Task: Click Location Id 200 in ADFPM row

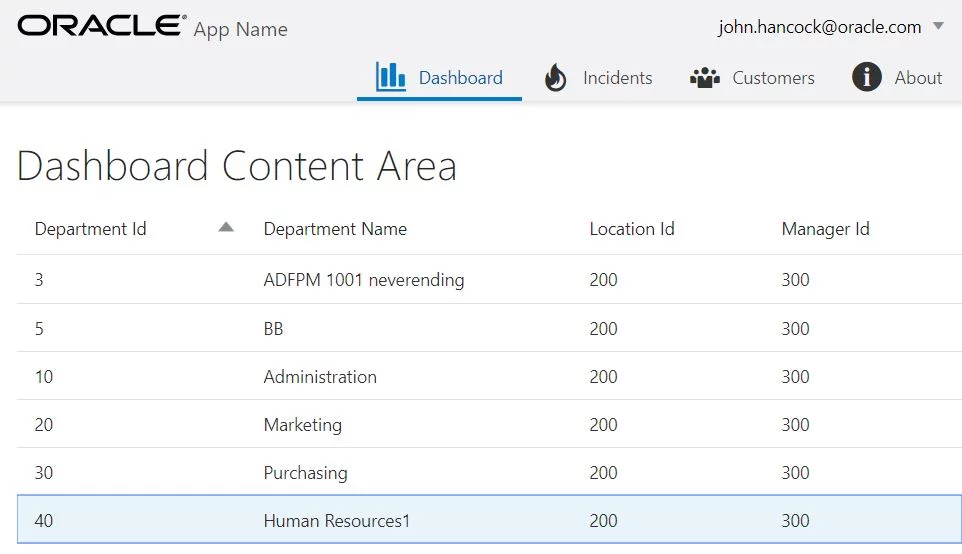Action: point(604,280)
